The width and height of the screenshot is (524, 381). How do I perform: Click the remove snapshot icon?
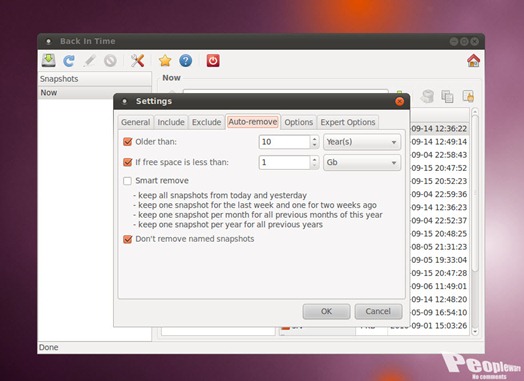tap(110, 61)
